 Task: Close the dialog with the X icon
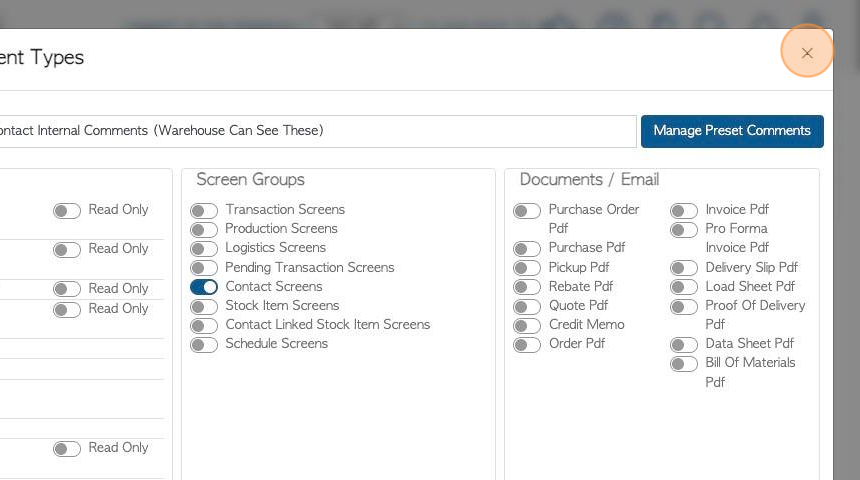807,53
